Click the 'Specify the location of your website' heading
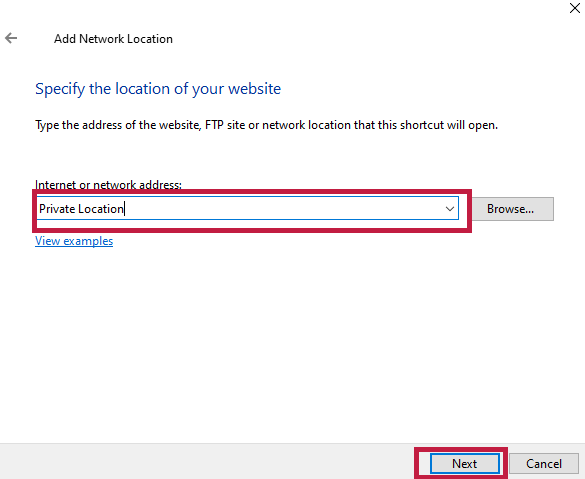585x479 pixels. pyautogui.click(x=158, y=89)
